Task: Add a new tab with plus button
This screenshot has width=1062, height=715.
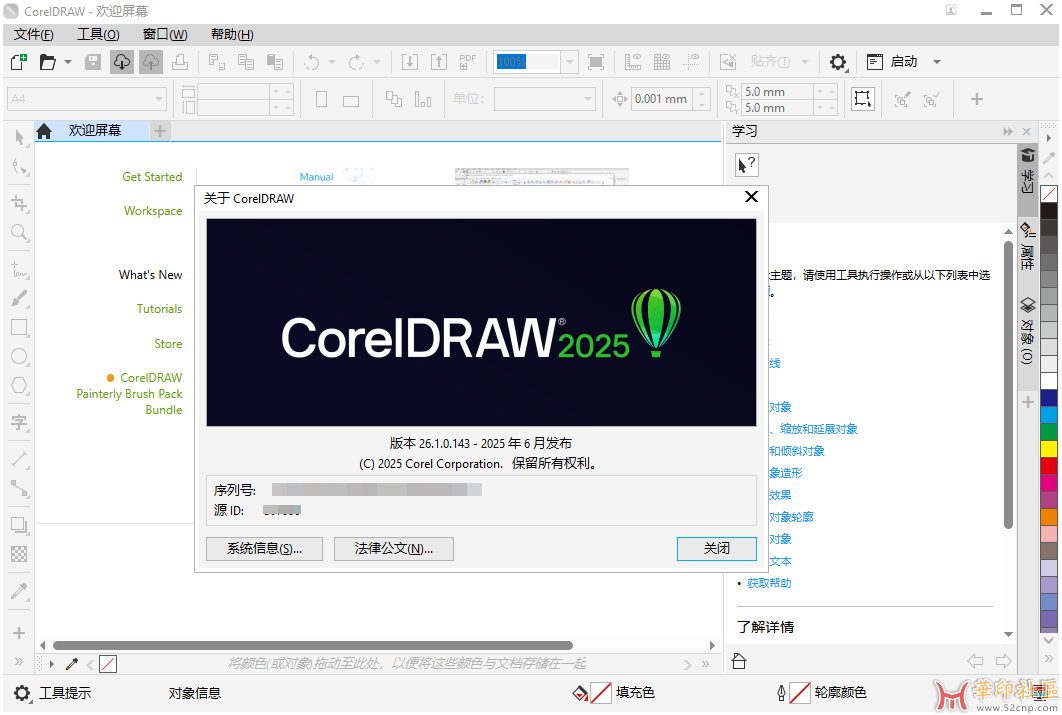Action: (160, 131)
